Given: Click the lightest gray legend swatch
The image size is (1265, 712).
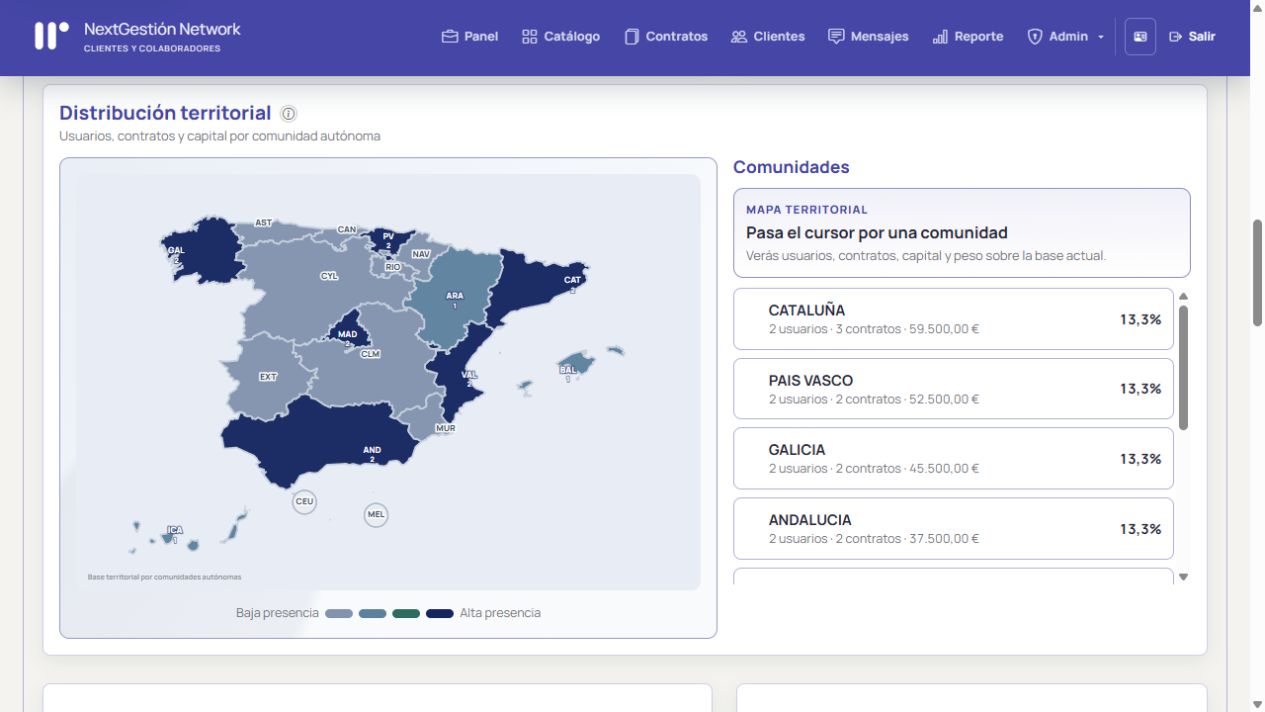Looking at the screenshot, I should 339,613.
